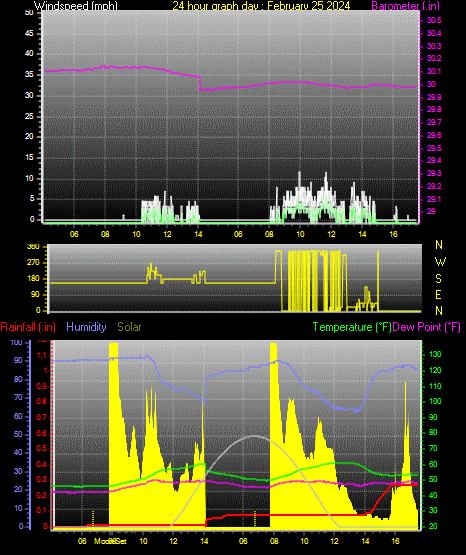Viewport: 466px width, 555px height.
Task: Click the 45 mph tick on windspeed axis
Action: click(29, 34)
